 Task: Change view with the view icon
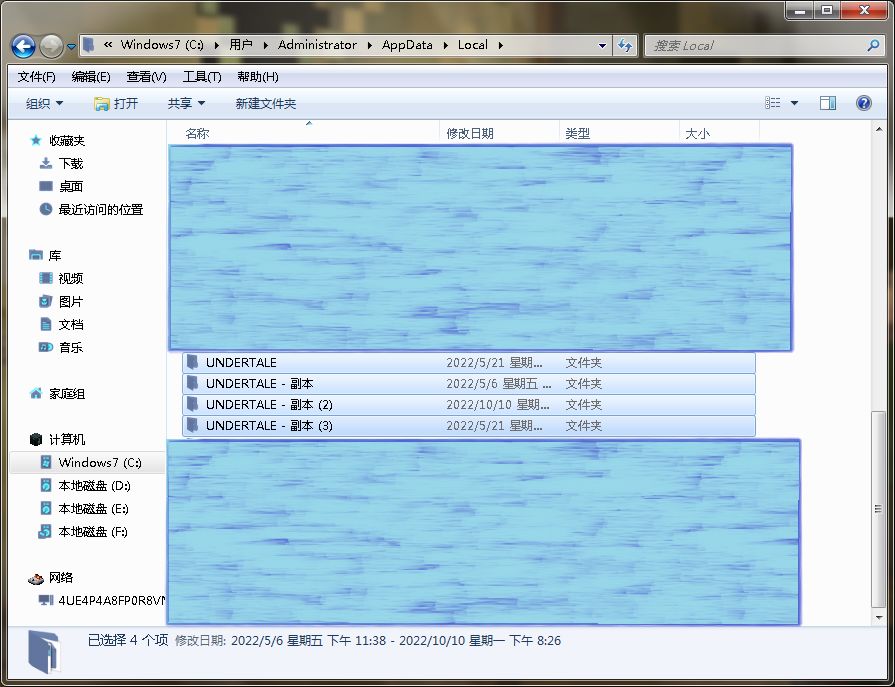click(x=772, y=103)
